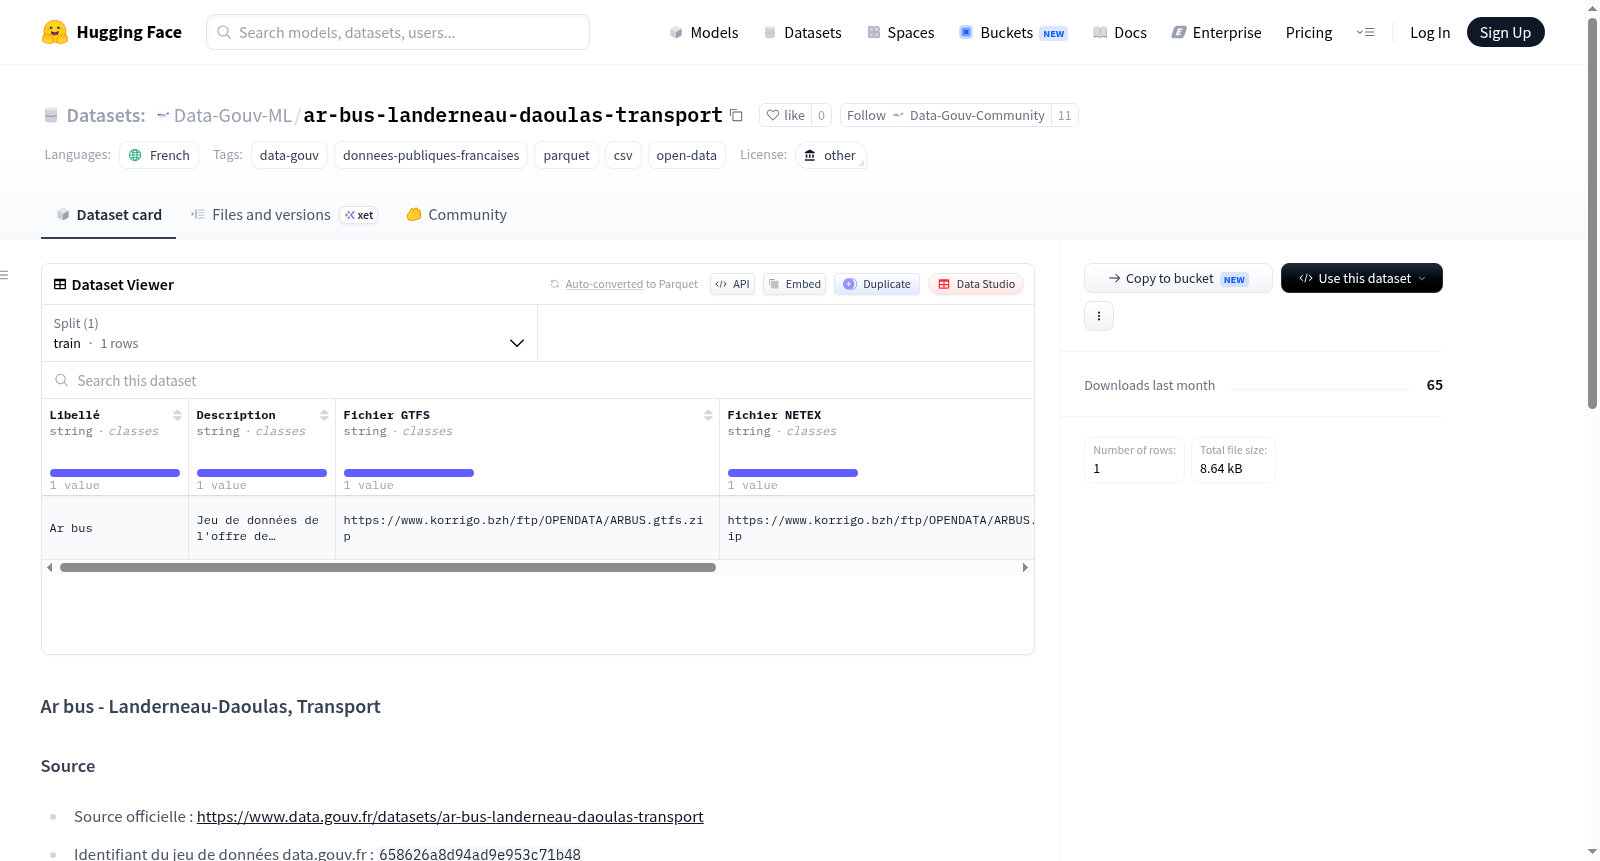Click the Datasets breadcrumb label
The height and width of the screenshot is (861, 1600).
tap(106, 115)
